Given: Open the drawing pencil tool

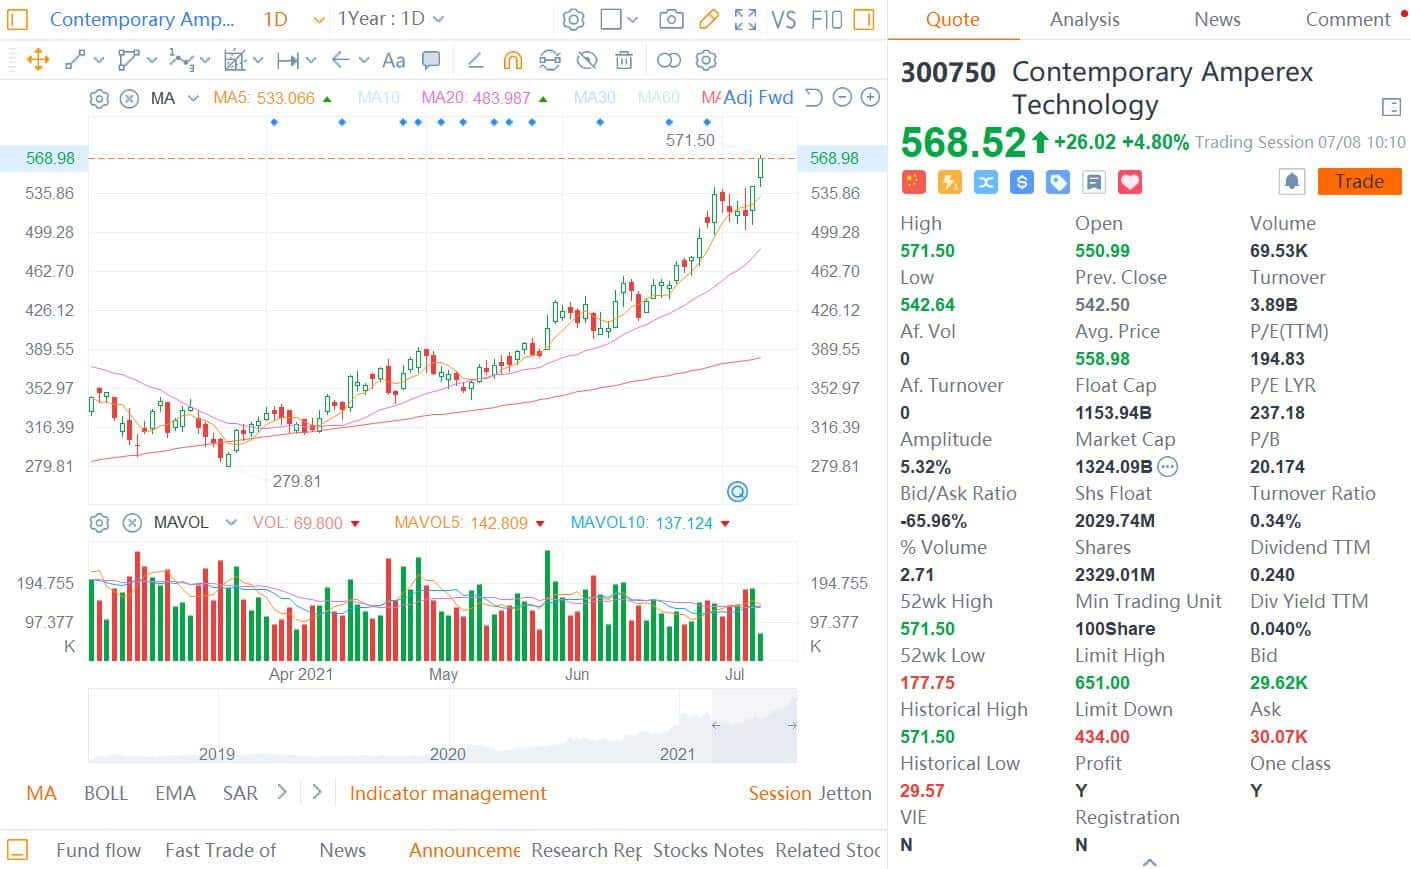Looking at the screenshot, I should [709, 19].
